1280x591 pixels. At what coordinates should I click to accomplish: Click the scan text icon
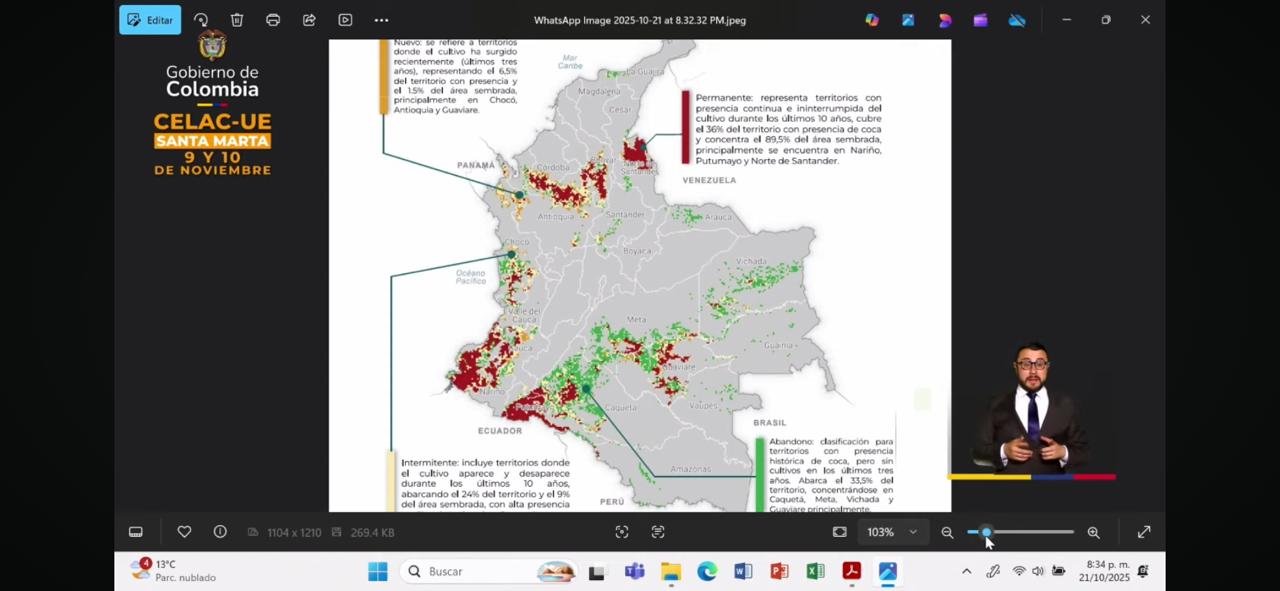658,532
